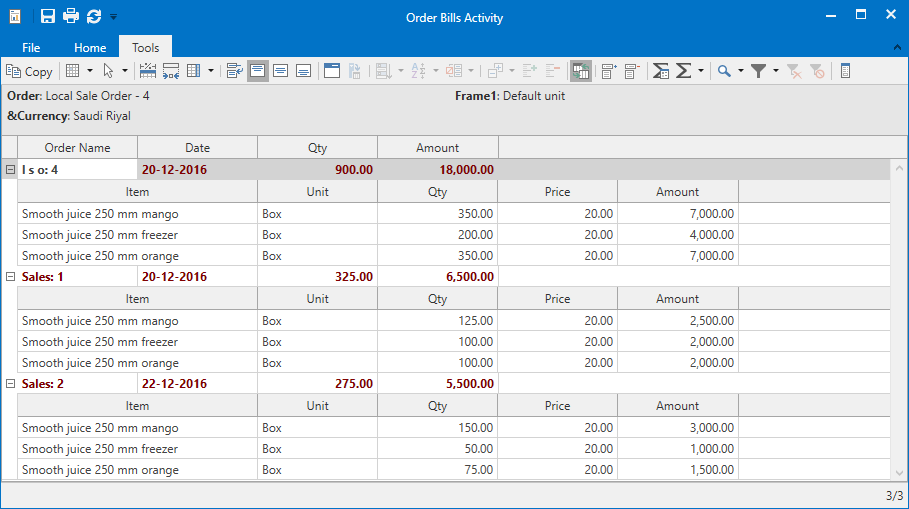Click the magnifier search icon

(x=723, y=71)
